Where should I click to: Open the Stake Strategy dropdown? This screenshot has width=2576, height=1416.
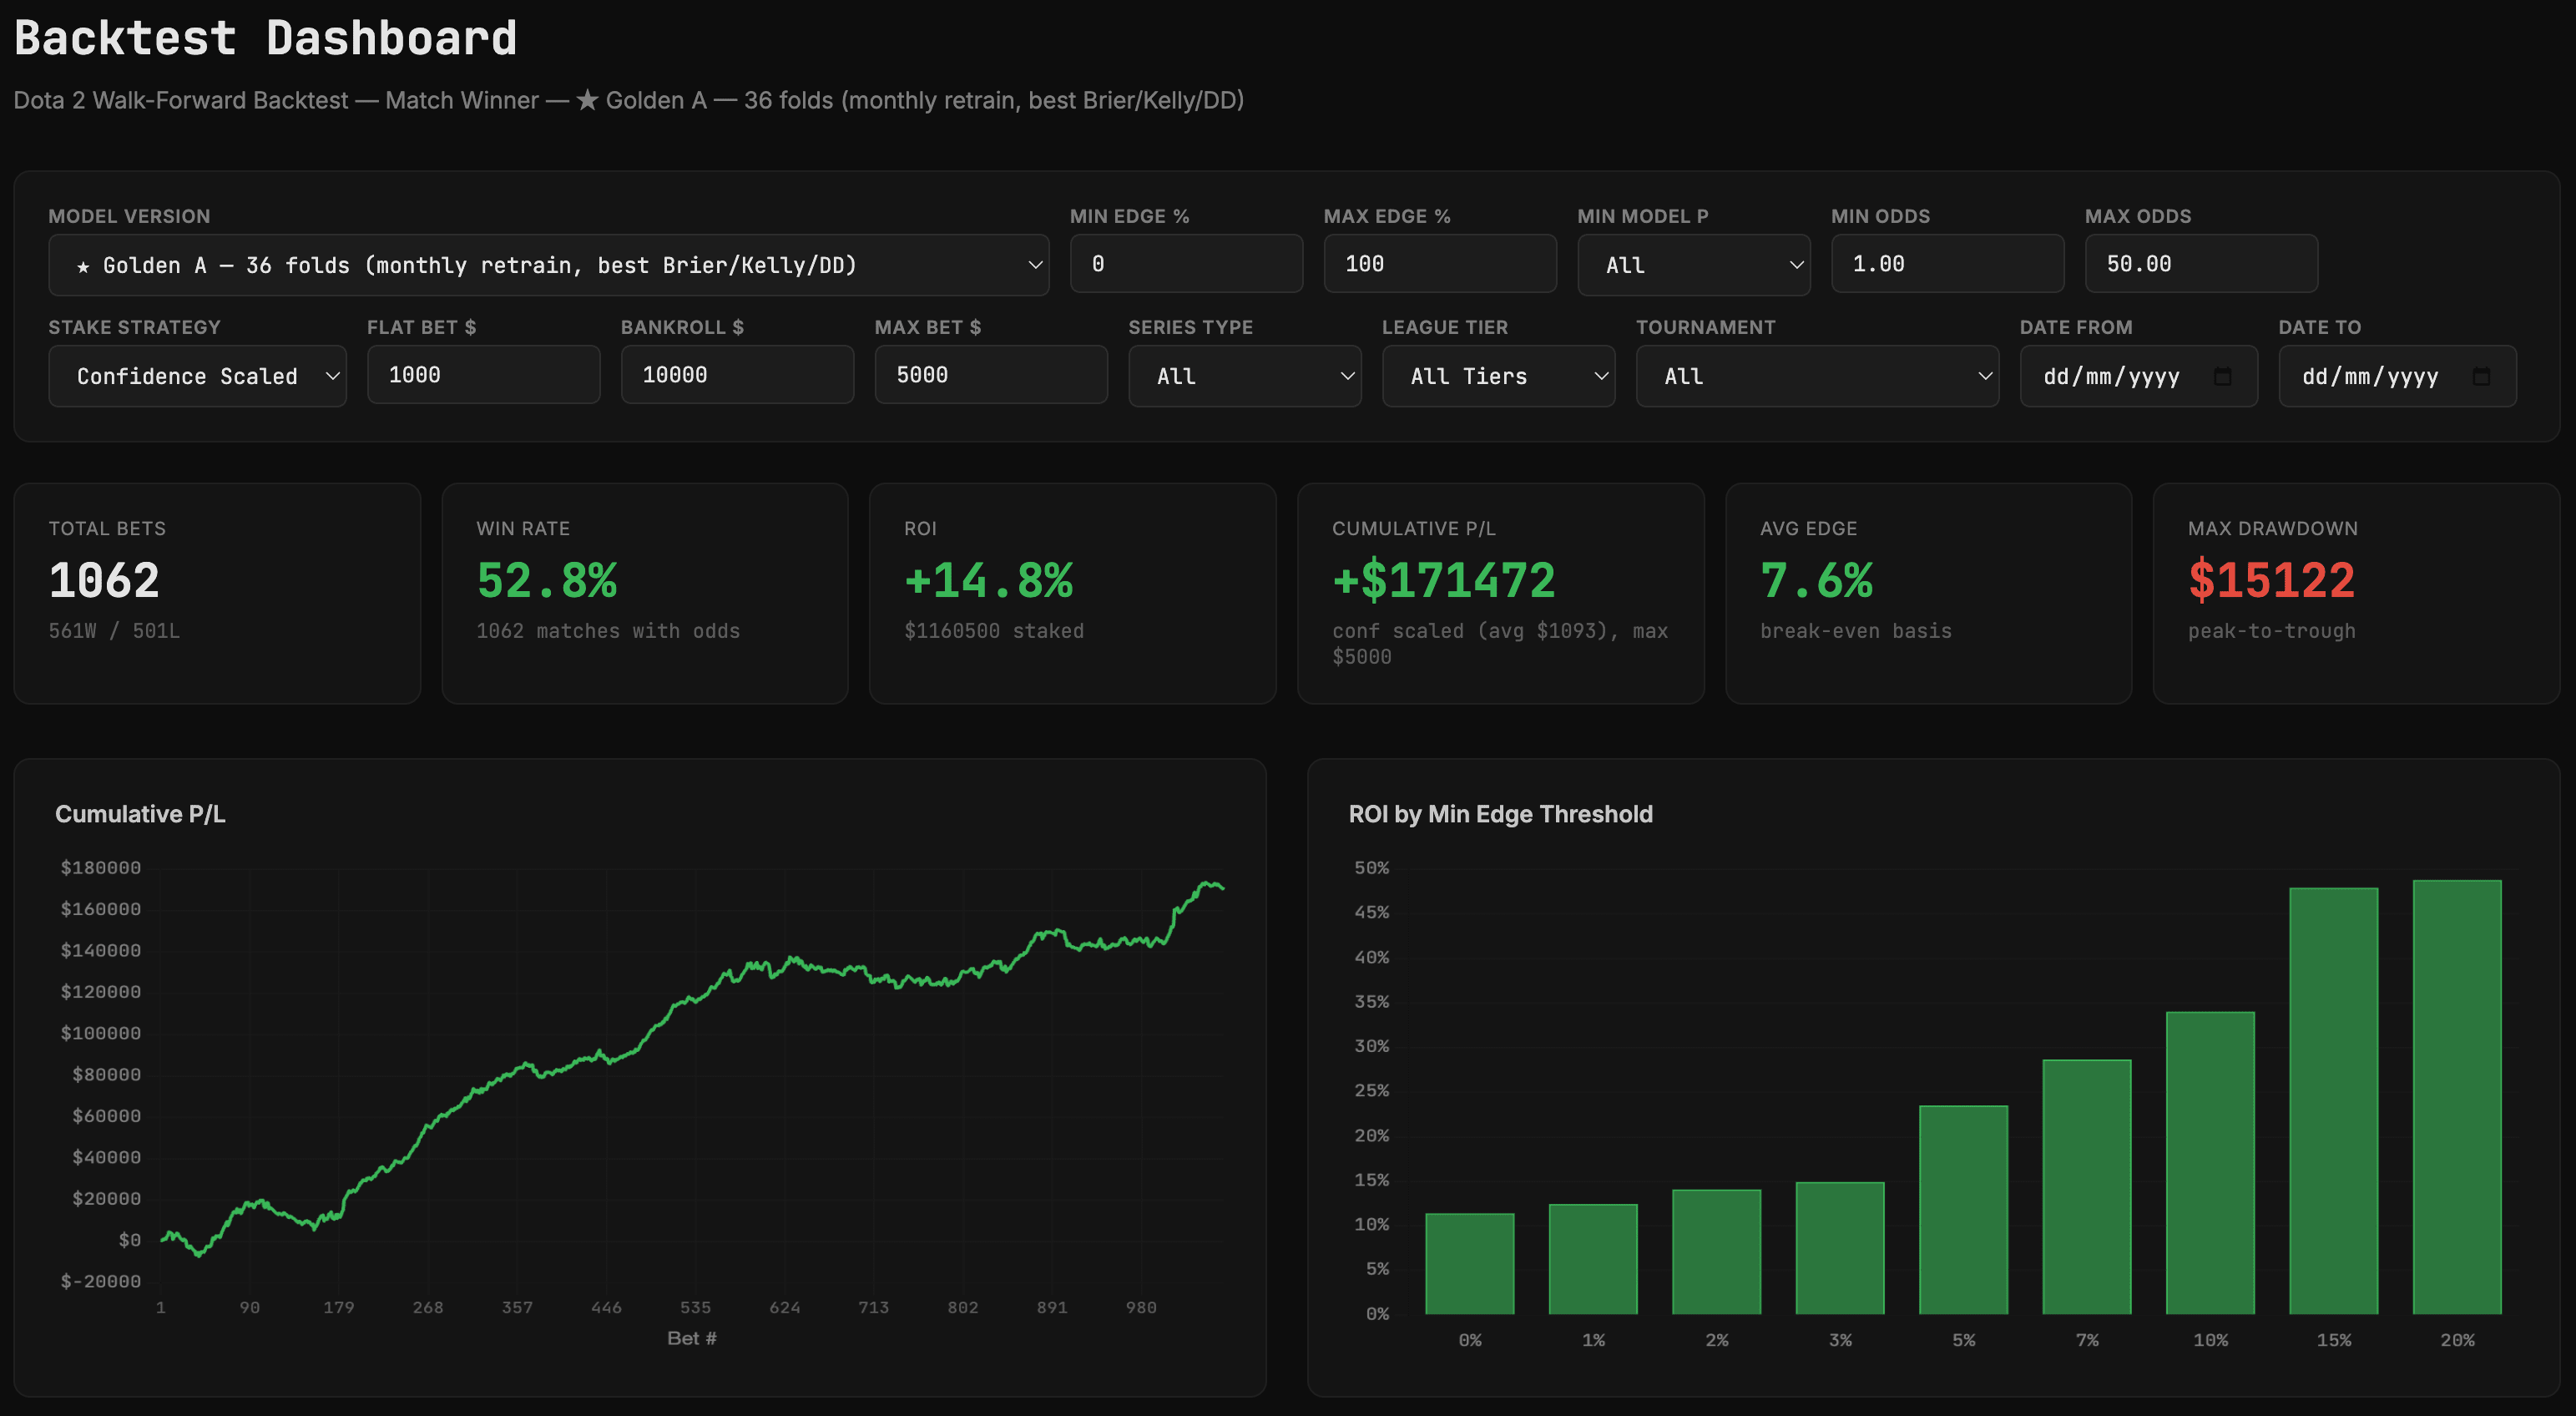coord(197,376)
